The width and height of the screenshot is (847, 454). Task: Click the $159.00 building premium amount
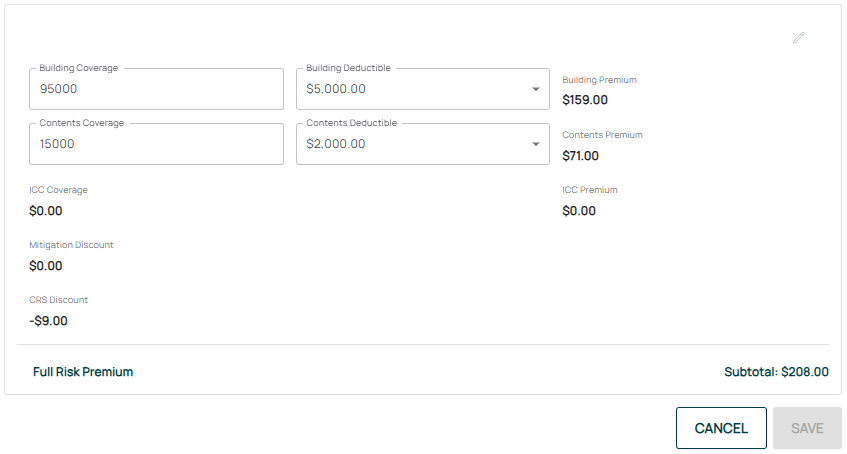point(585,100)
